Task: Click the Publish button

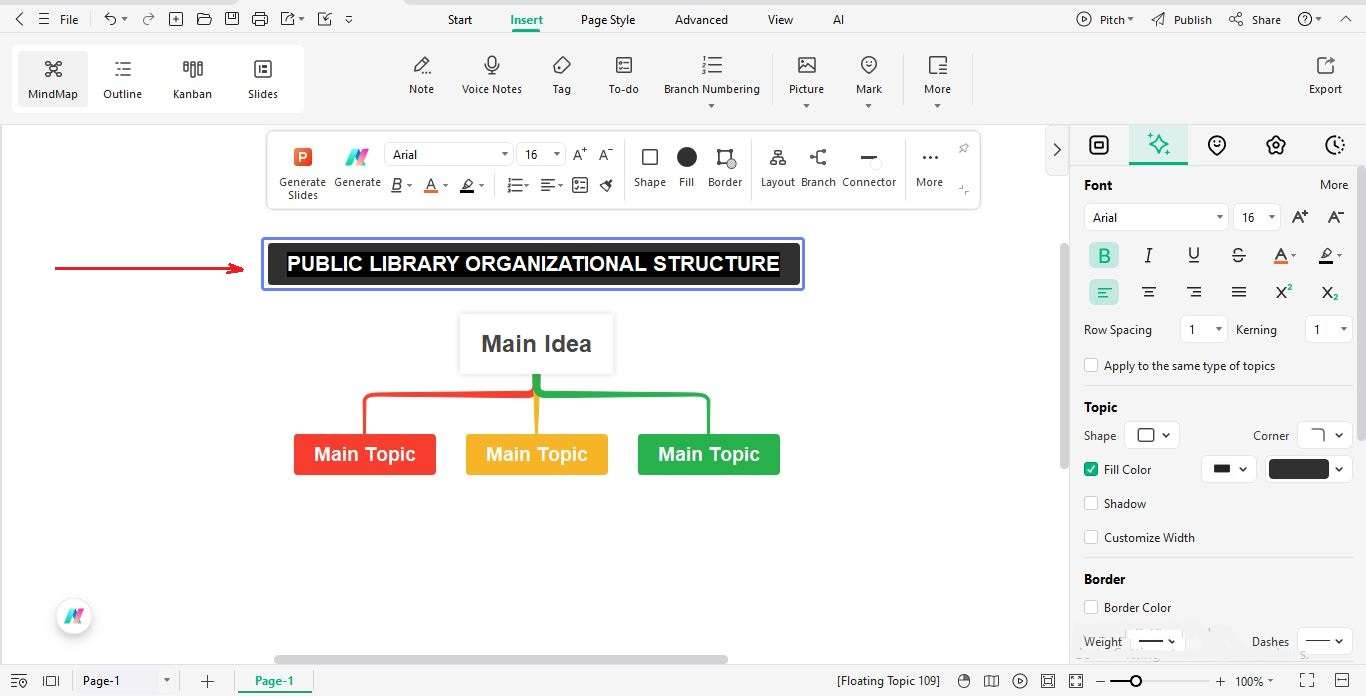Action: tap(1191, 19)
